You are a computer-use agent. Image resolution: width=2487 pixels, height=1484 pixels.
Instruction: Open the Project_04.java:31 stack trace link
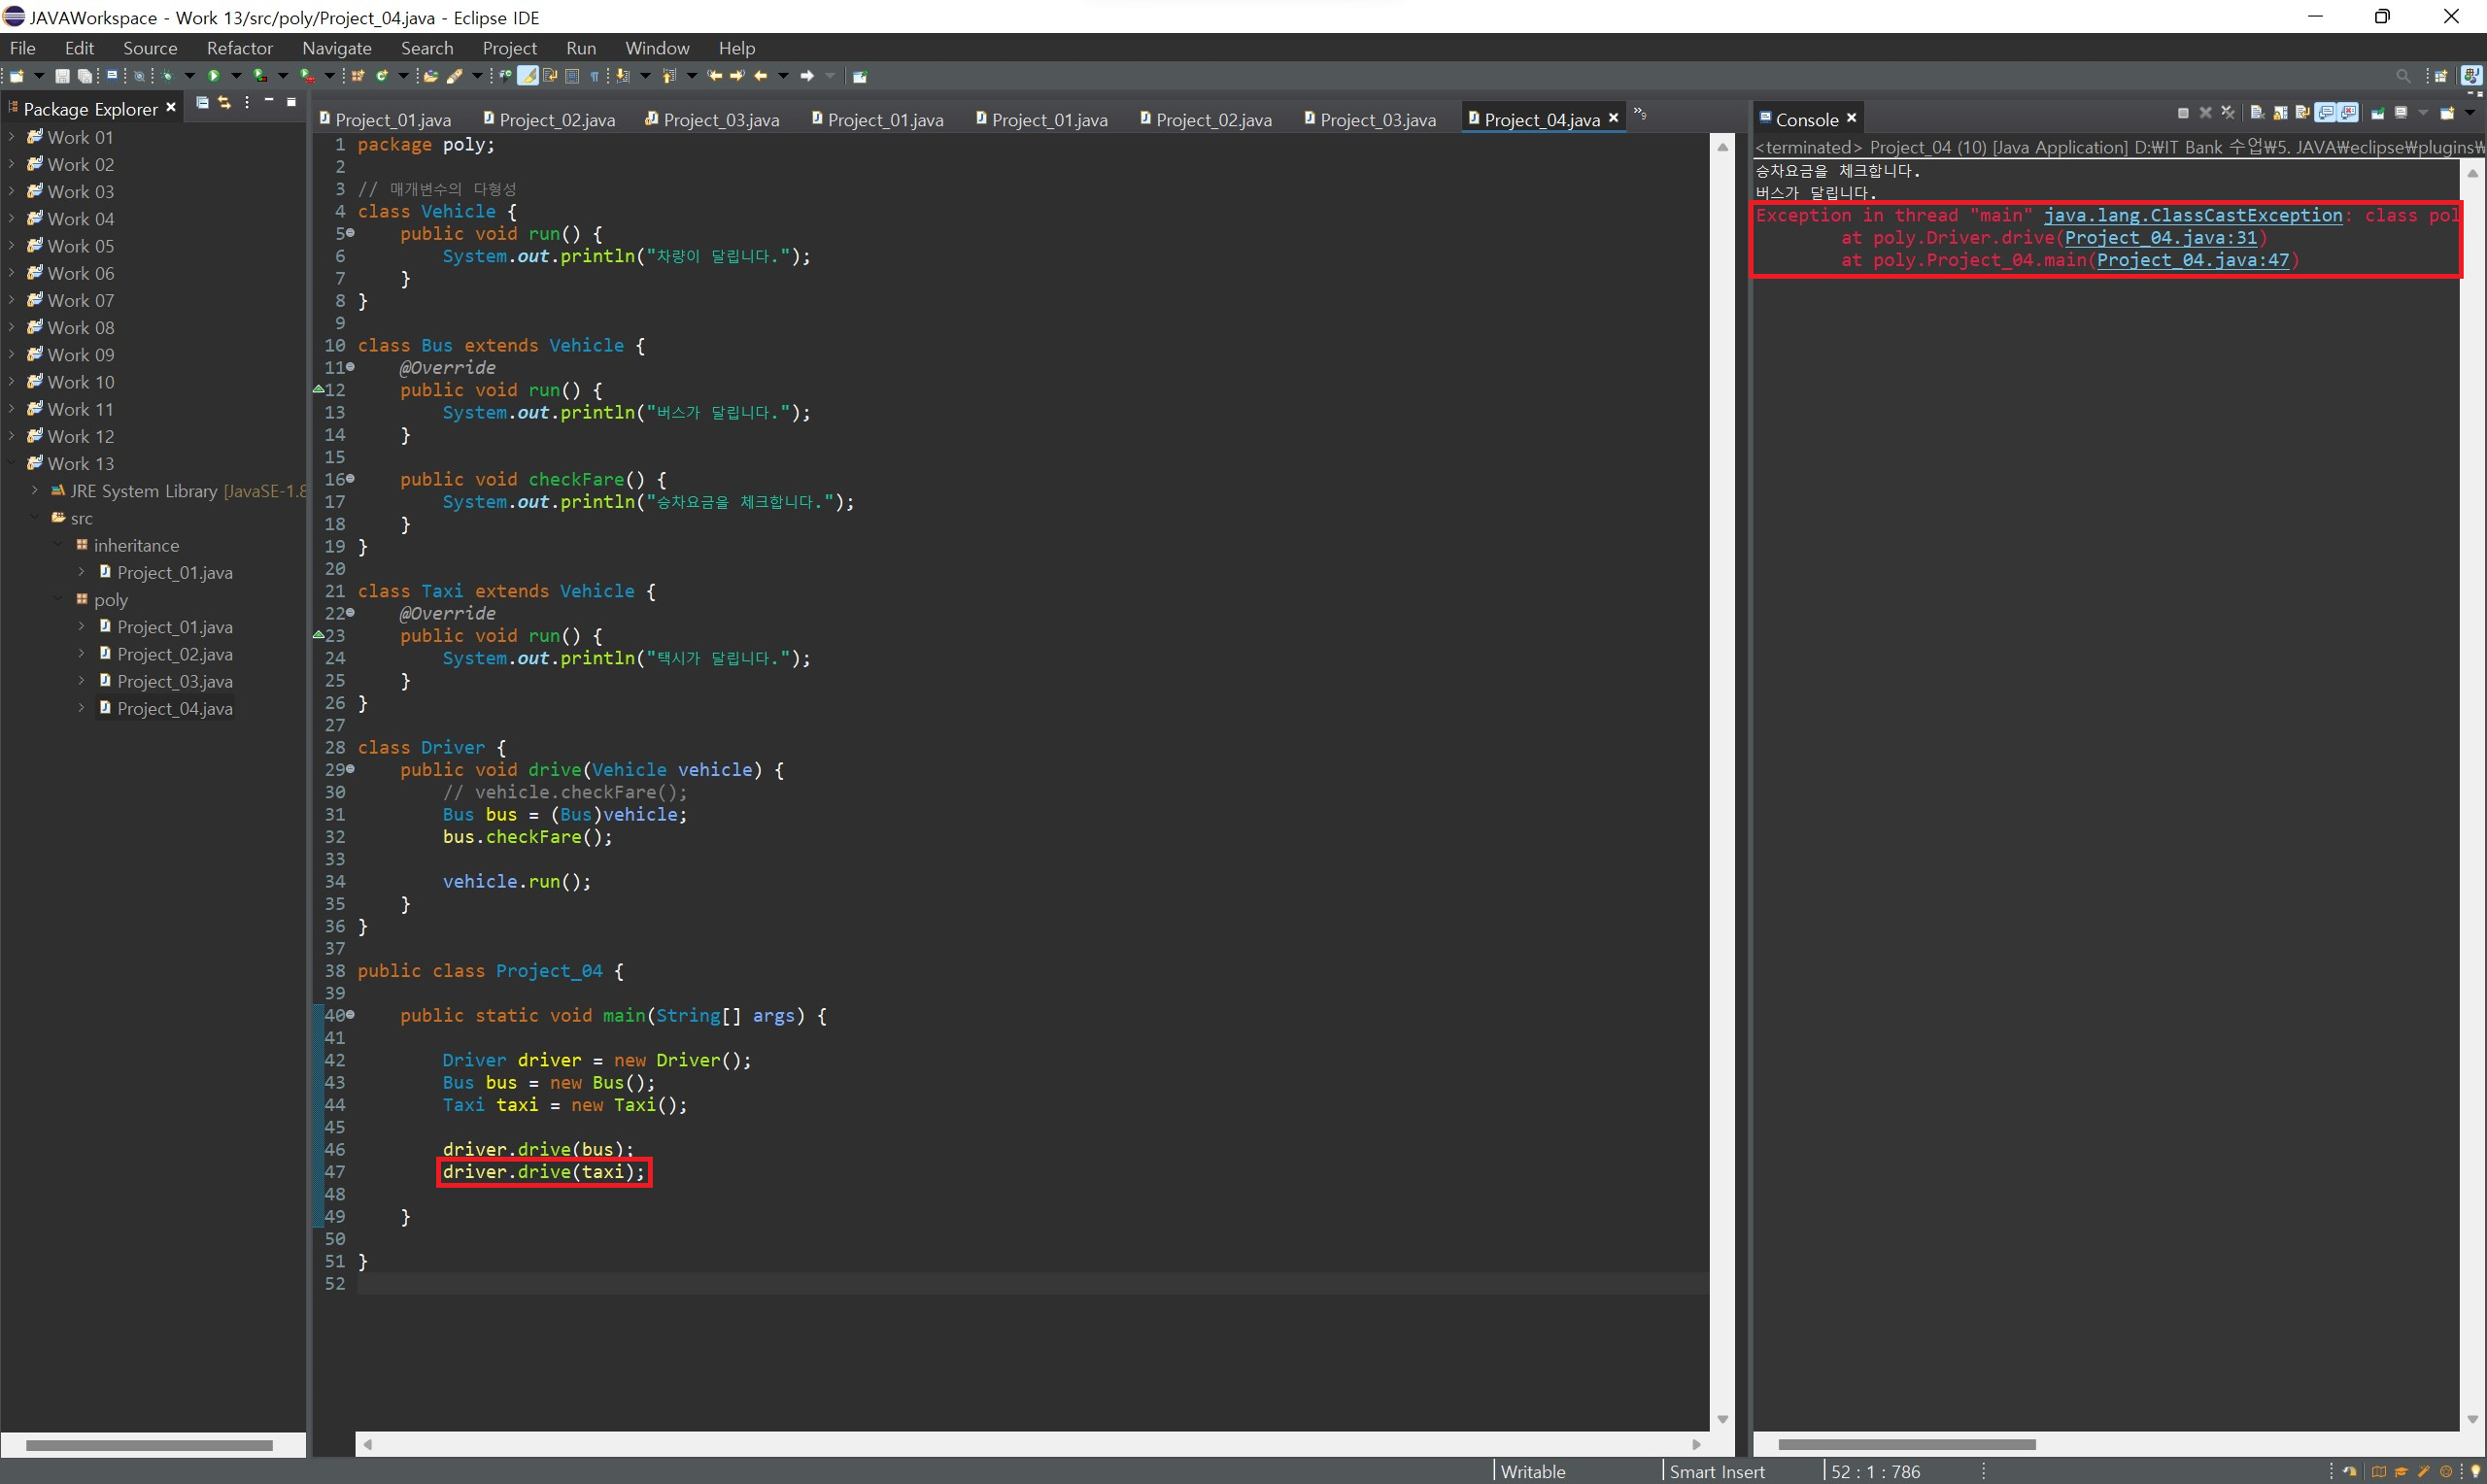tap(2160, 238)
